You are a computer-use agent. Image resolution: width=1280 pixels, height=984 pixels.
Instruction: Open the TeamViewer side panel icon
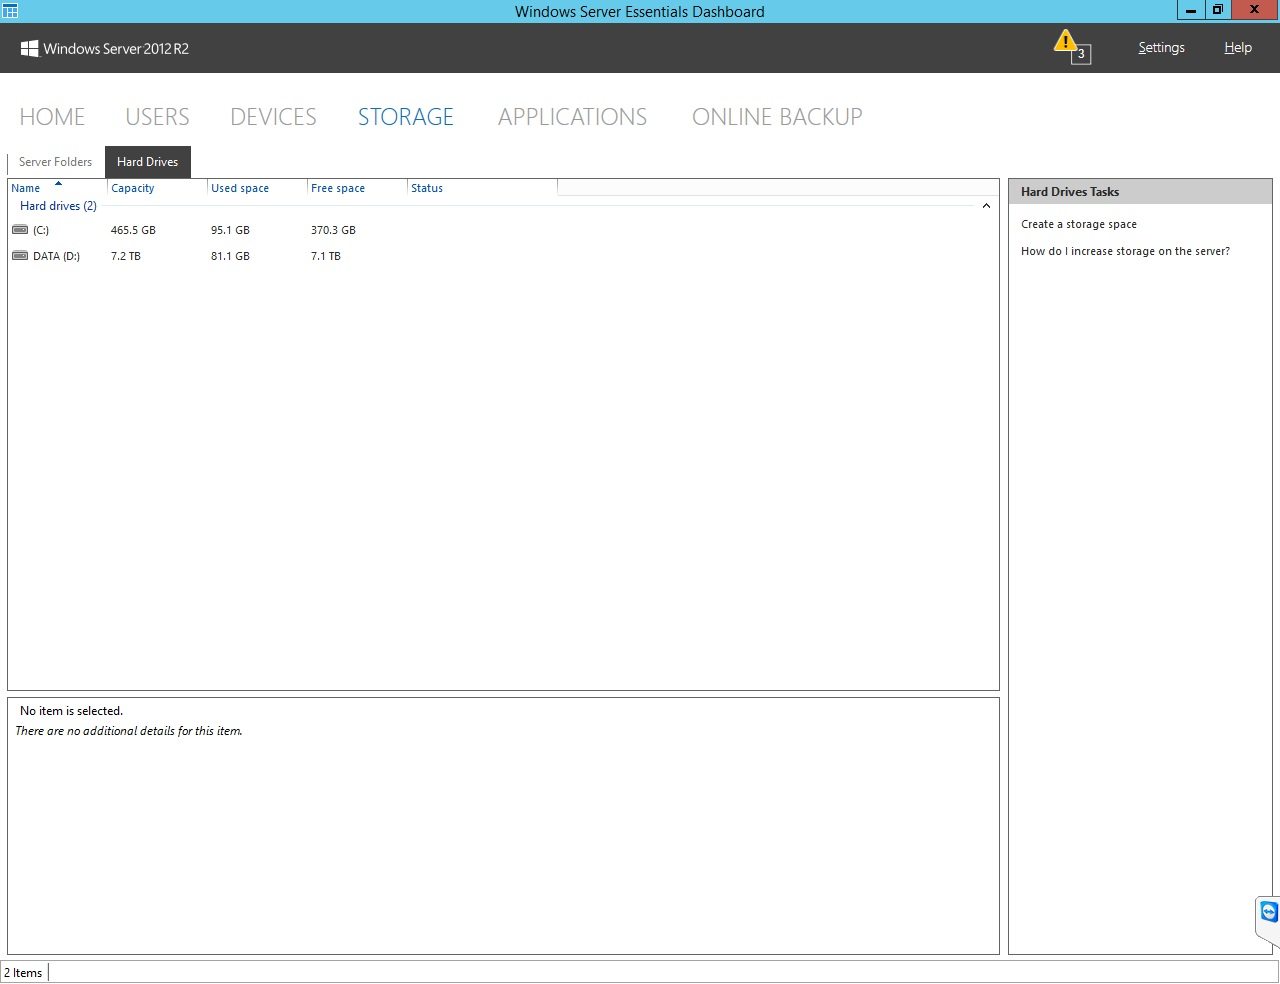[1269, 912]
